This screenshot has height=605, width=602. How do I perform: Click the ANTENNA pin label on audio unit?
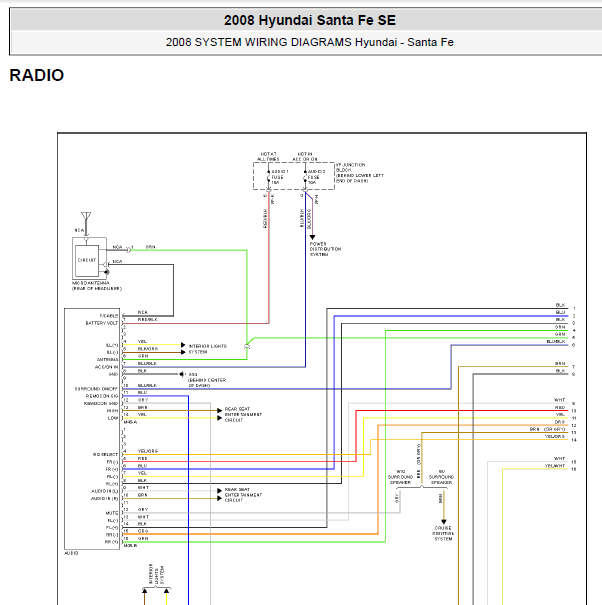[x=107, y=360]
